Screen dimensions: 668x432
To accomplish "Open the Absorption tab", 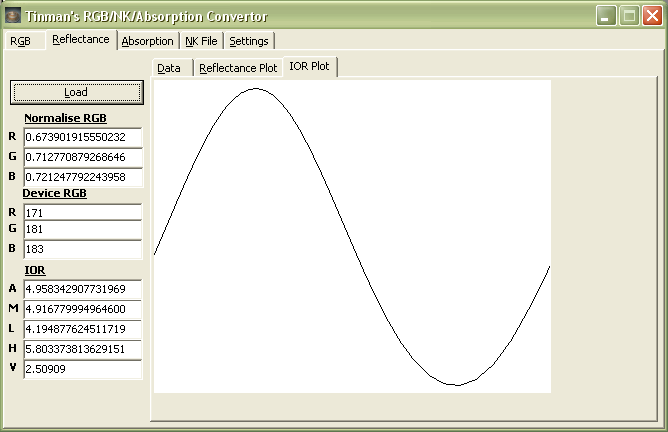I will pyautogui.click(x=147, y=41).
